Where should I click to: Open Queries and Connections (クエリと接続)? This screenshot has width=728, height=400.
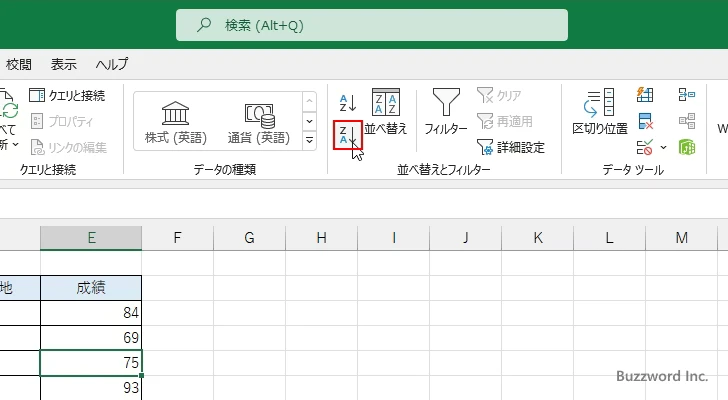pos(67,96)
